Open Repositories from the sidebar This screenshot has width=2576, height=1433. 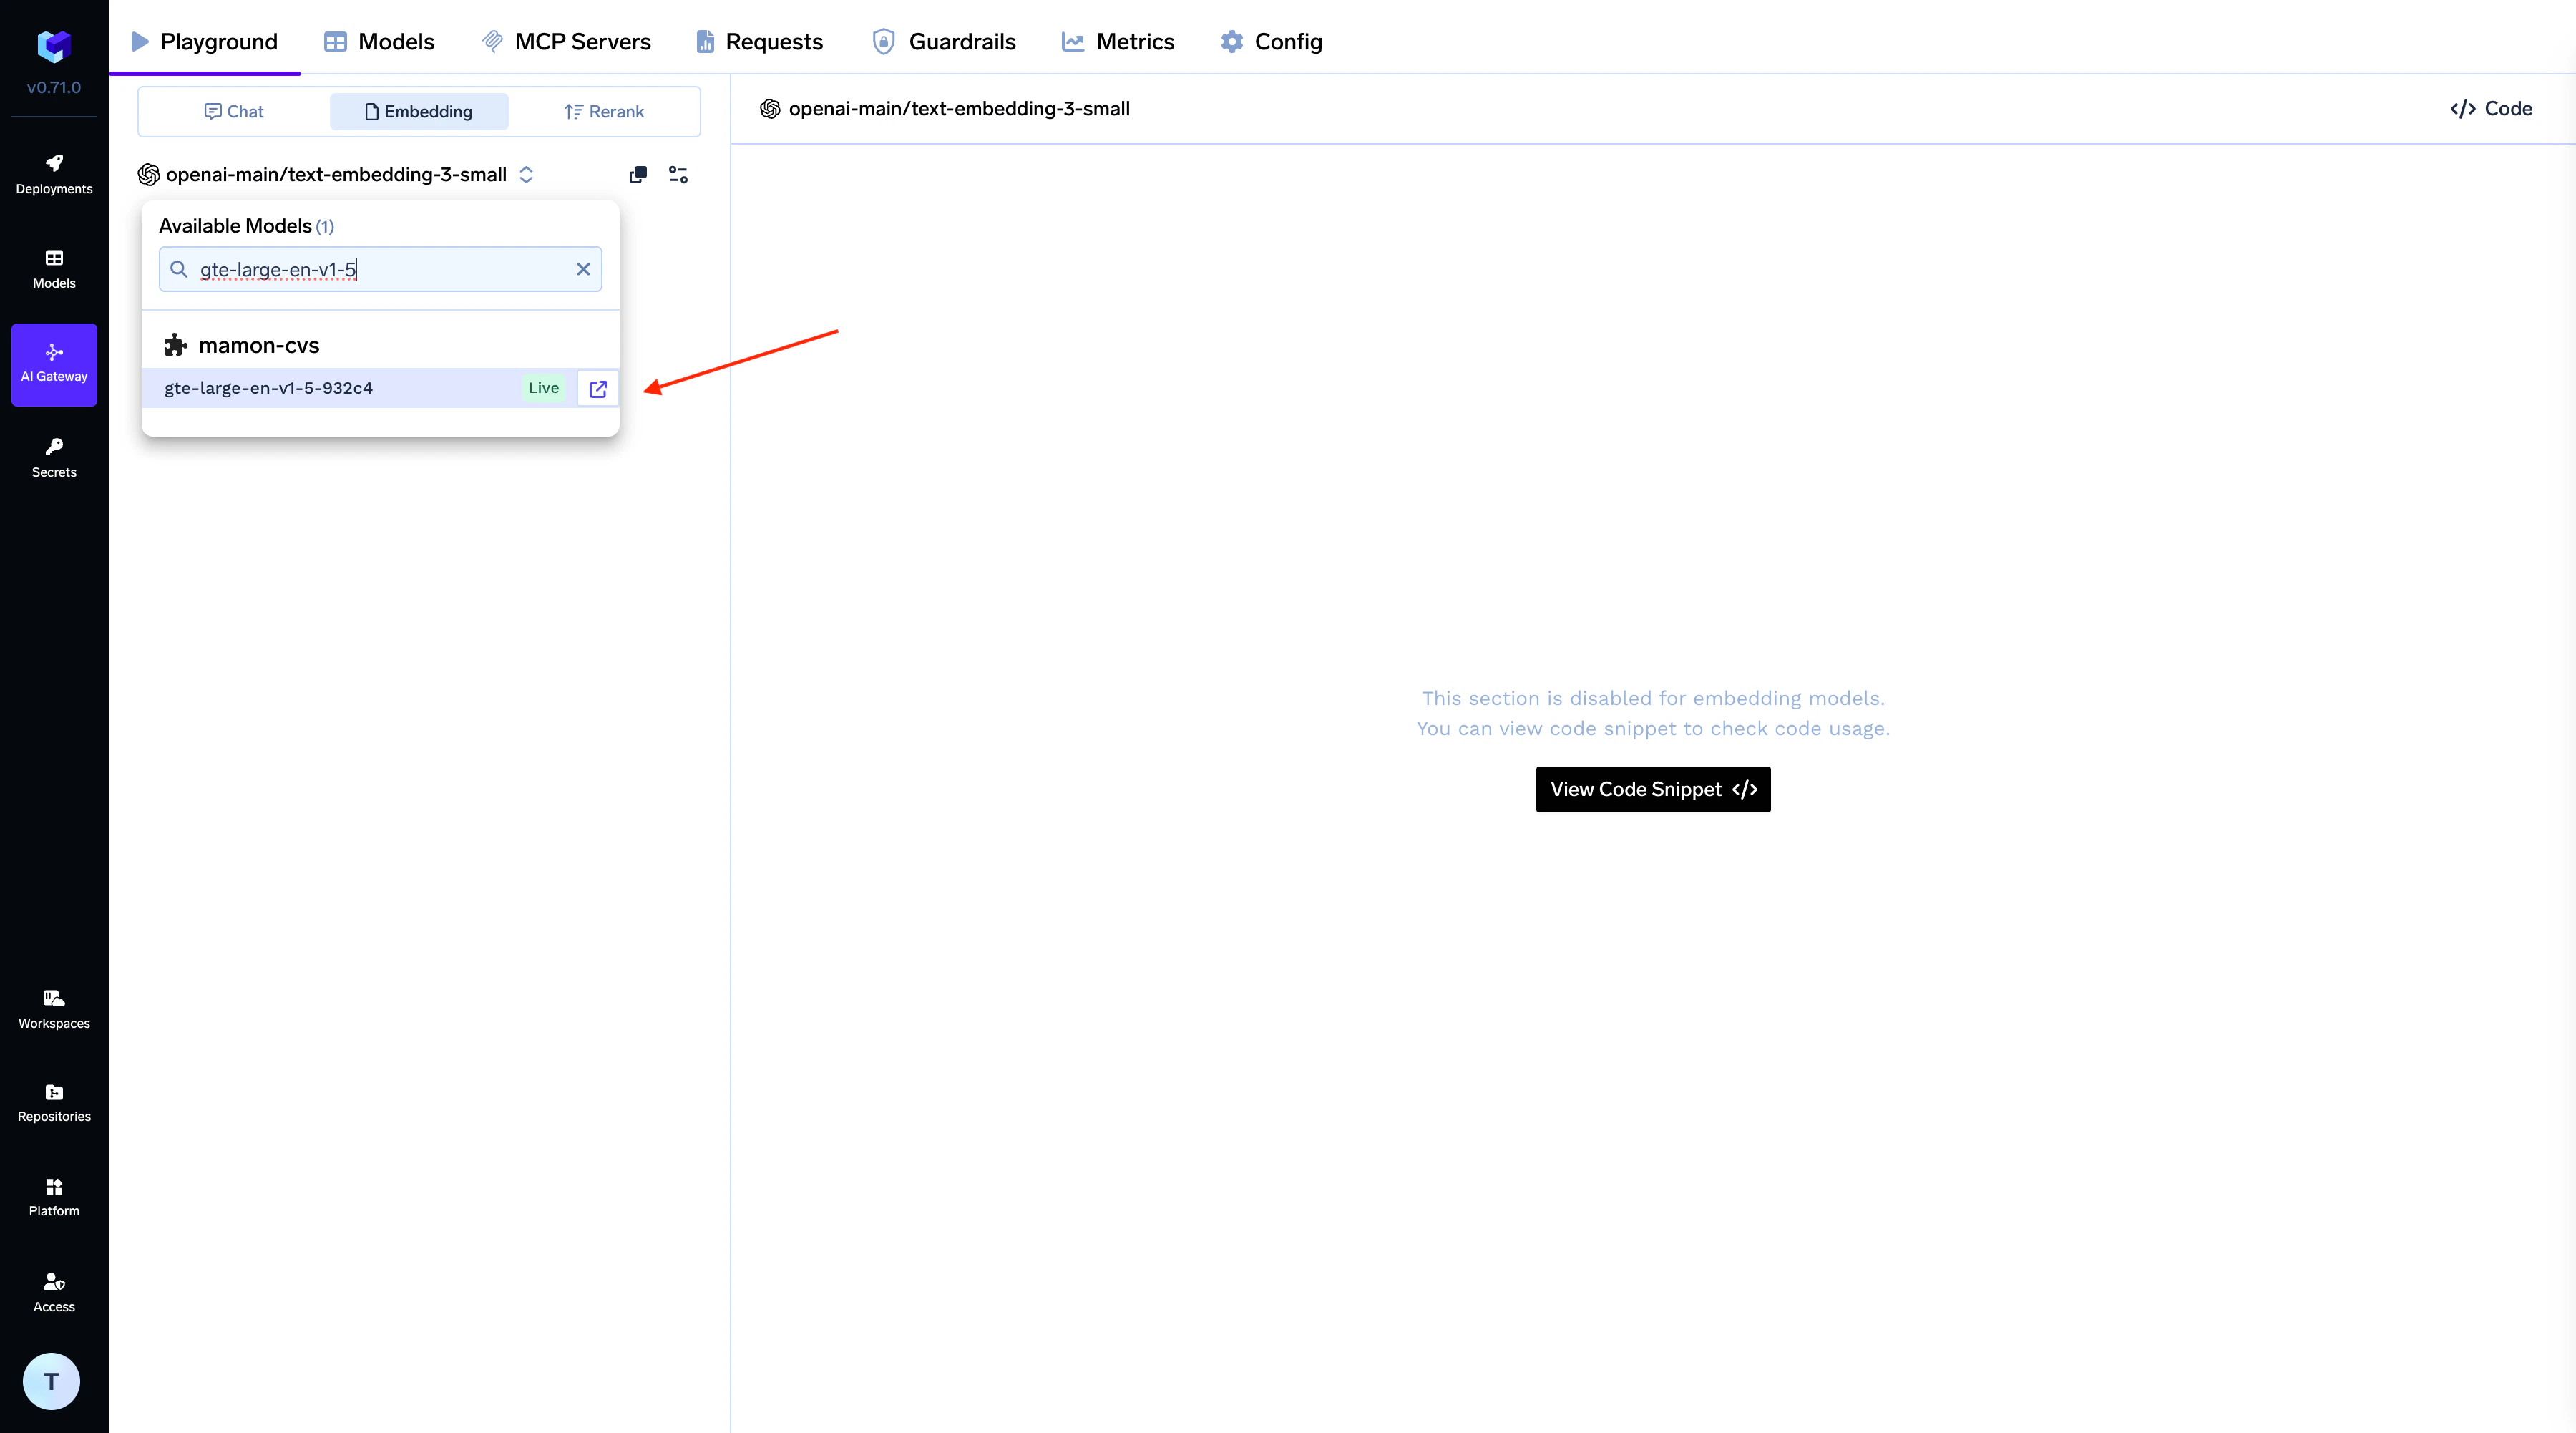(53, 1102)
